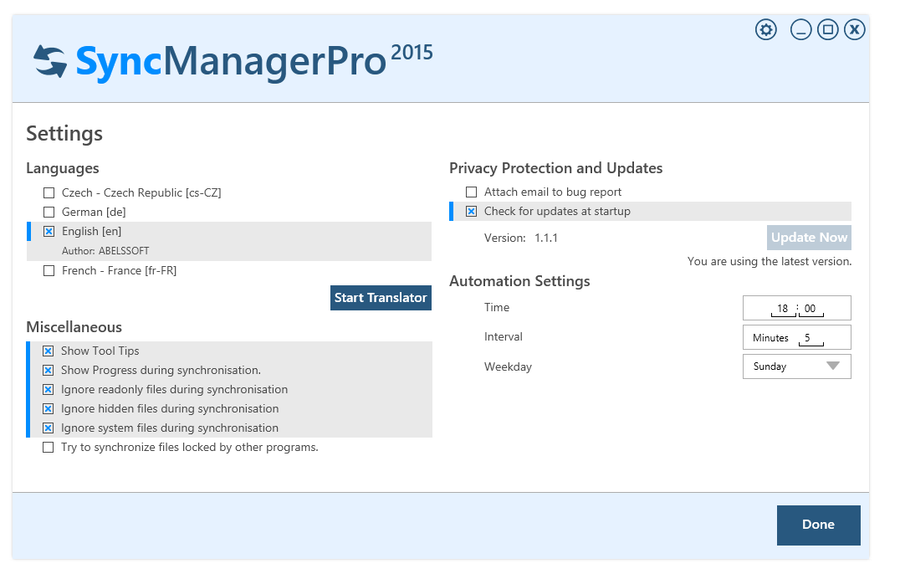Image resolution: width=900 pixels, height=579 pixels.
Task: Click the Settings heading
Action: tap(64, 134)
